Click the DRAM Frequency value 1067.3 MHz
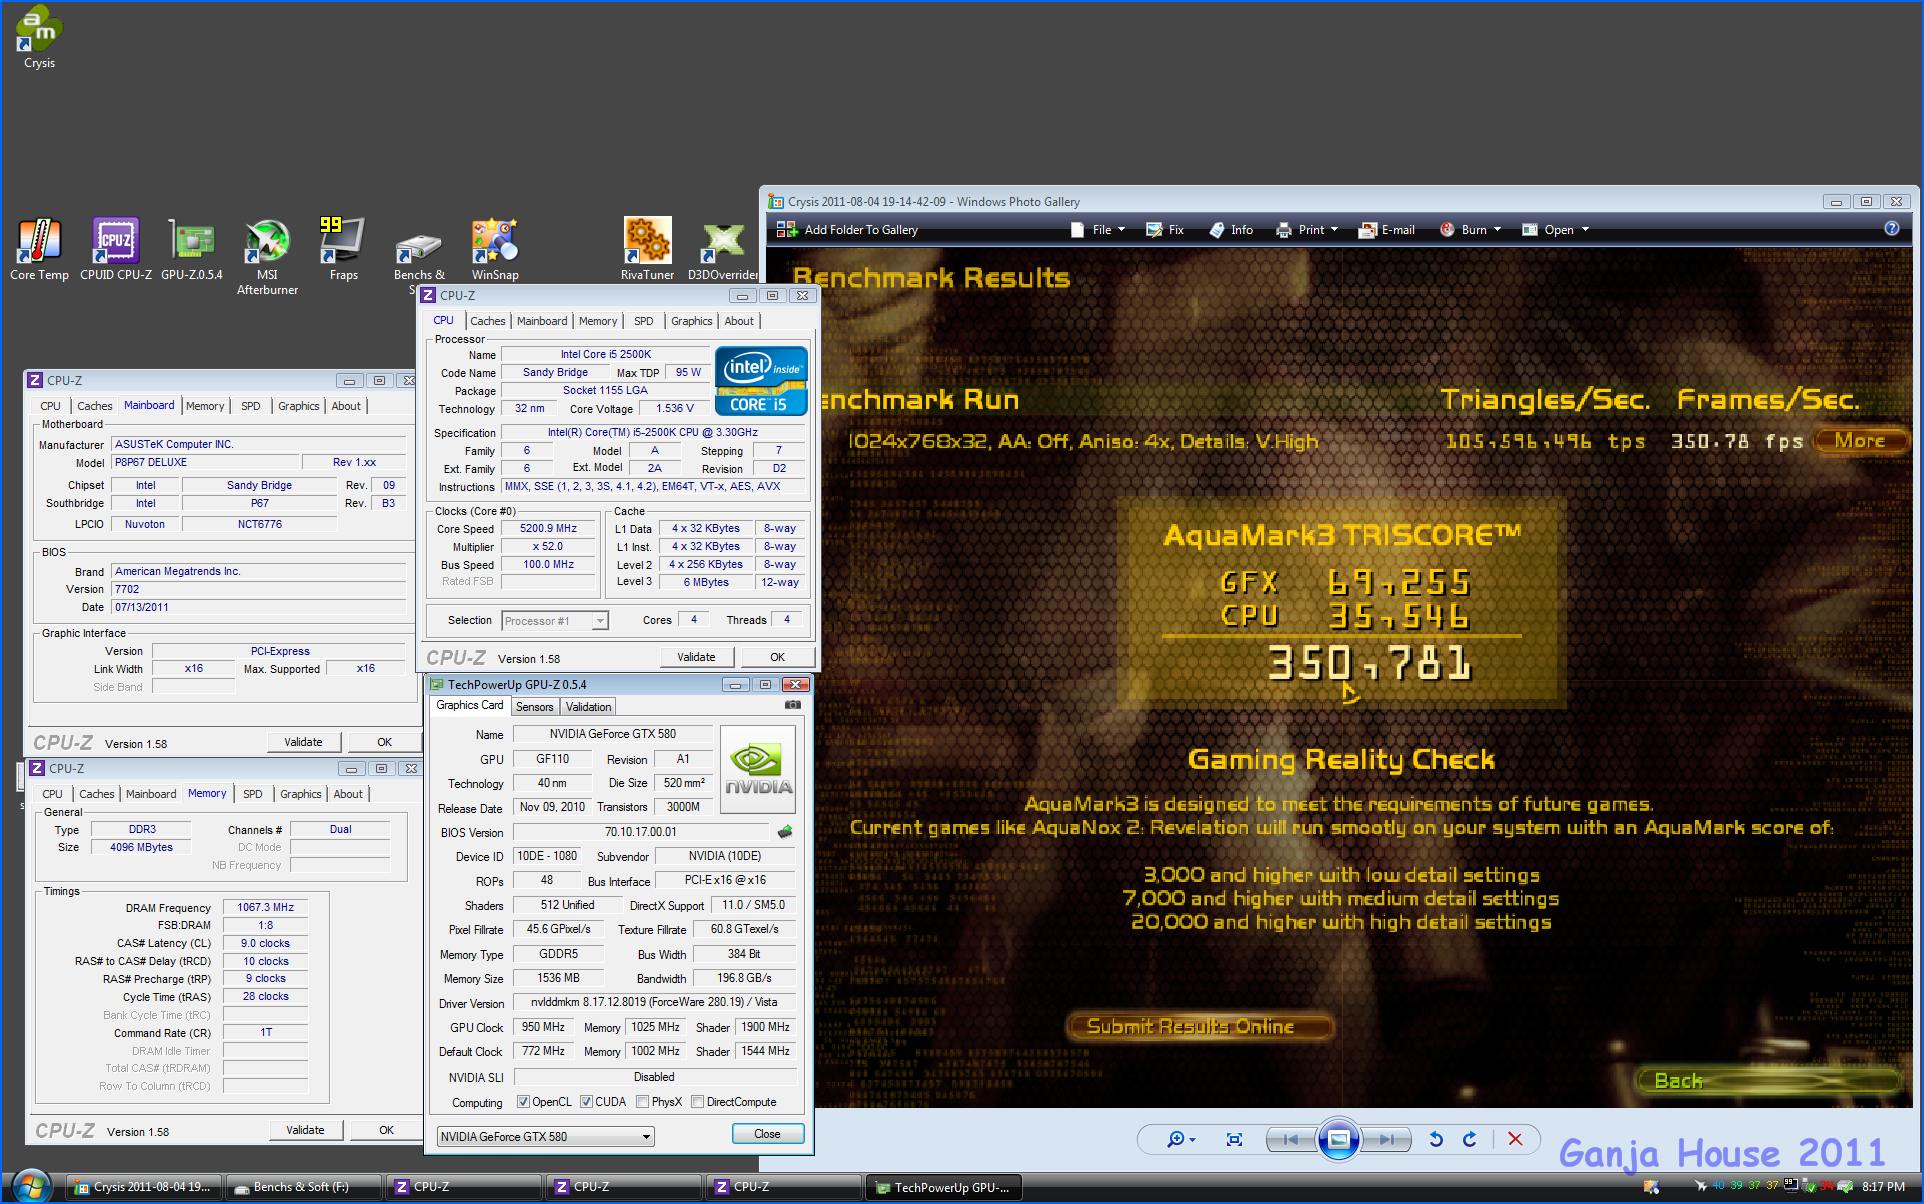Screen dimensions: 1924x1204 [265, 907]
